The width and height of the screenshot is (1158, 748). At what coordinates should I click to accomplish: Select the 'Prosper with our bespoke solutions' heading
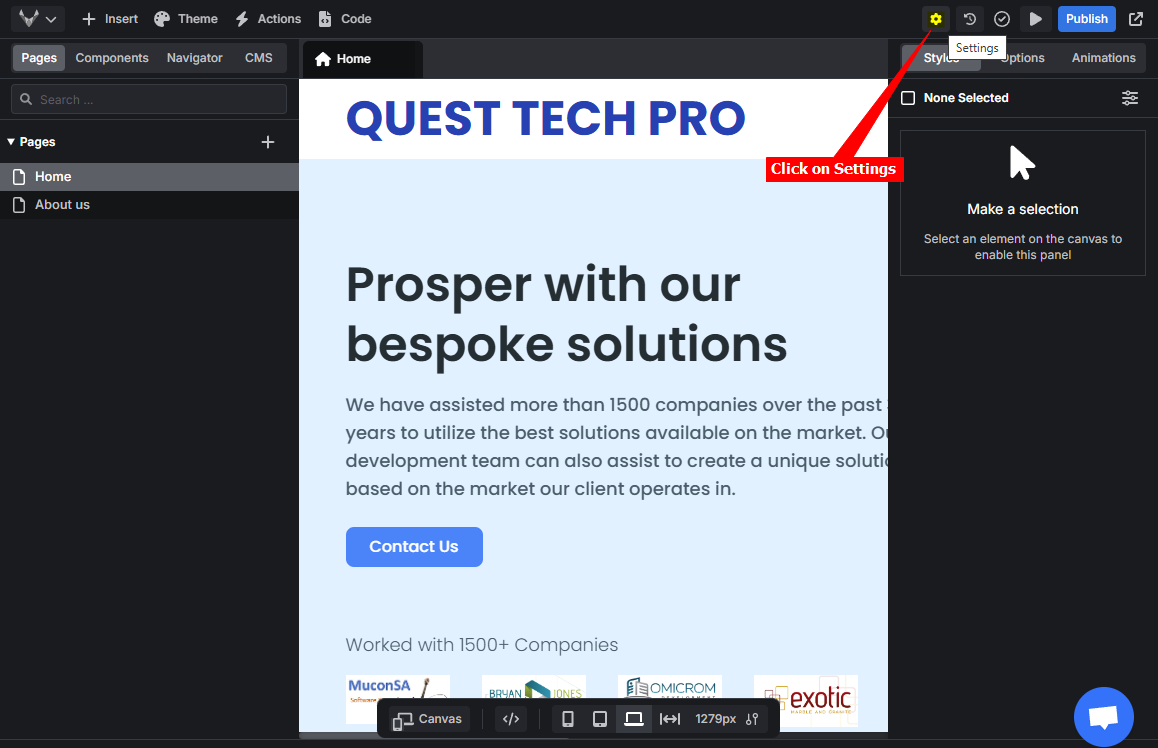tap(566, 314)
